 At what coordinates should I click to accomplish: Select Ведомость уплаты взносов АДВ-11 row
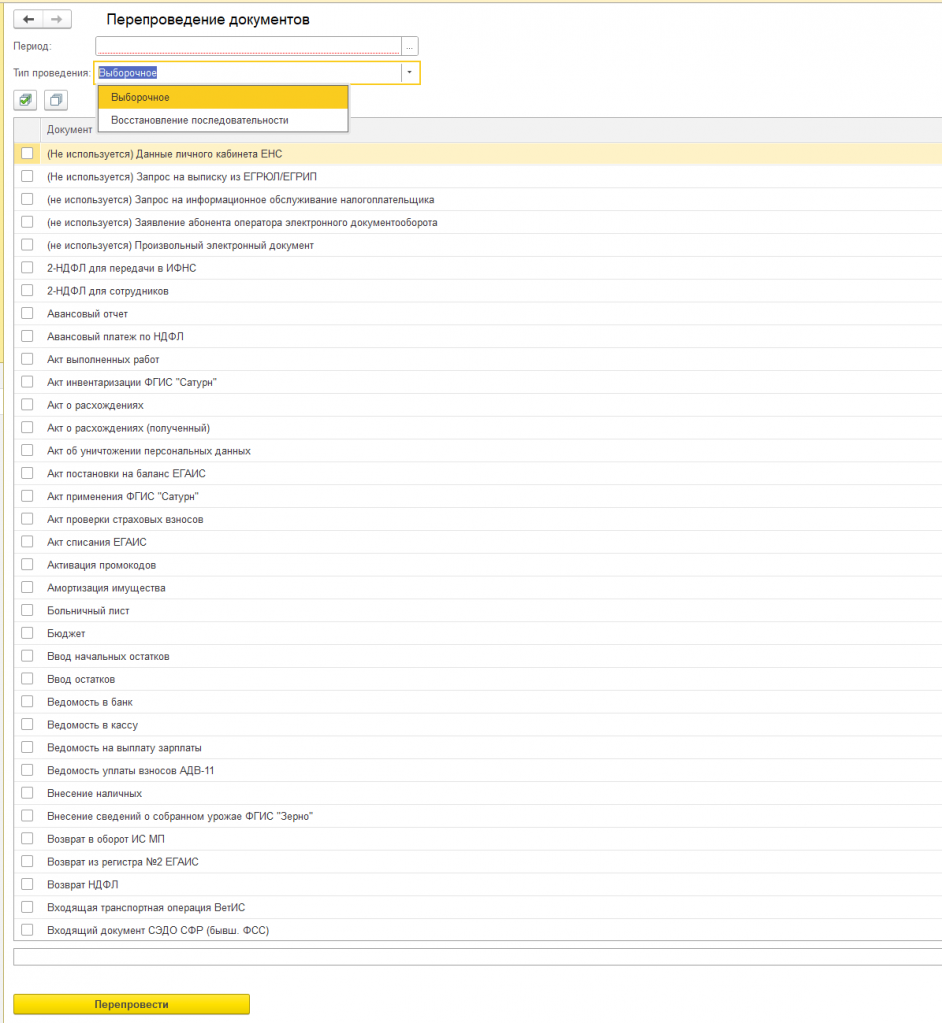(478, 771)
